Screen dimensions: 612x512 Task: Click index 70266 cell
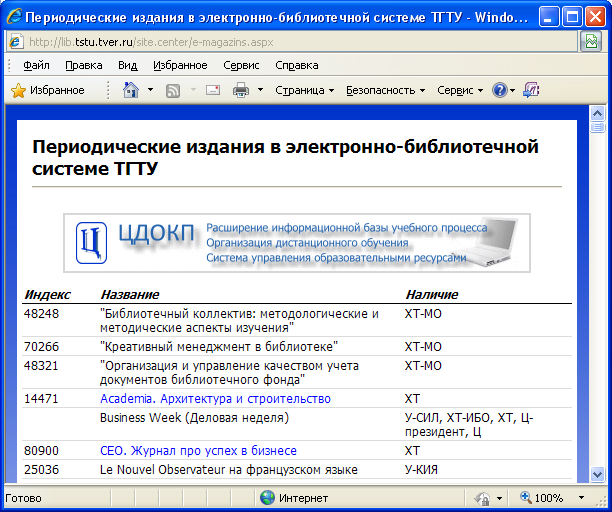click(x=41, y=347)
